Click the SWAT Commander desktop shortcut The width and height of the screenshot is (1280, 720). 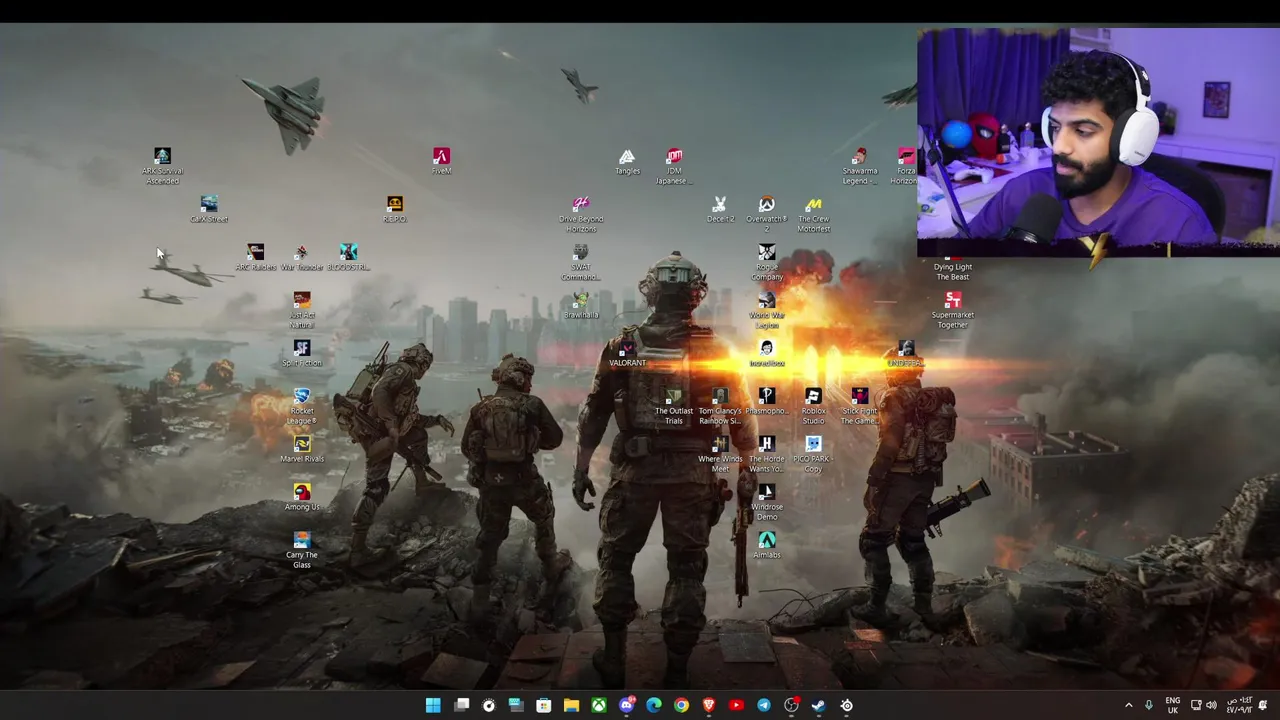(x=581, y=262)
